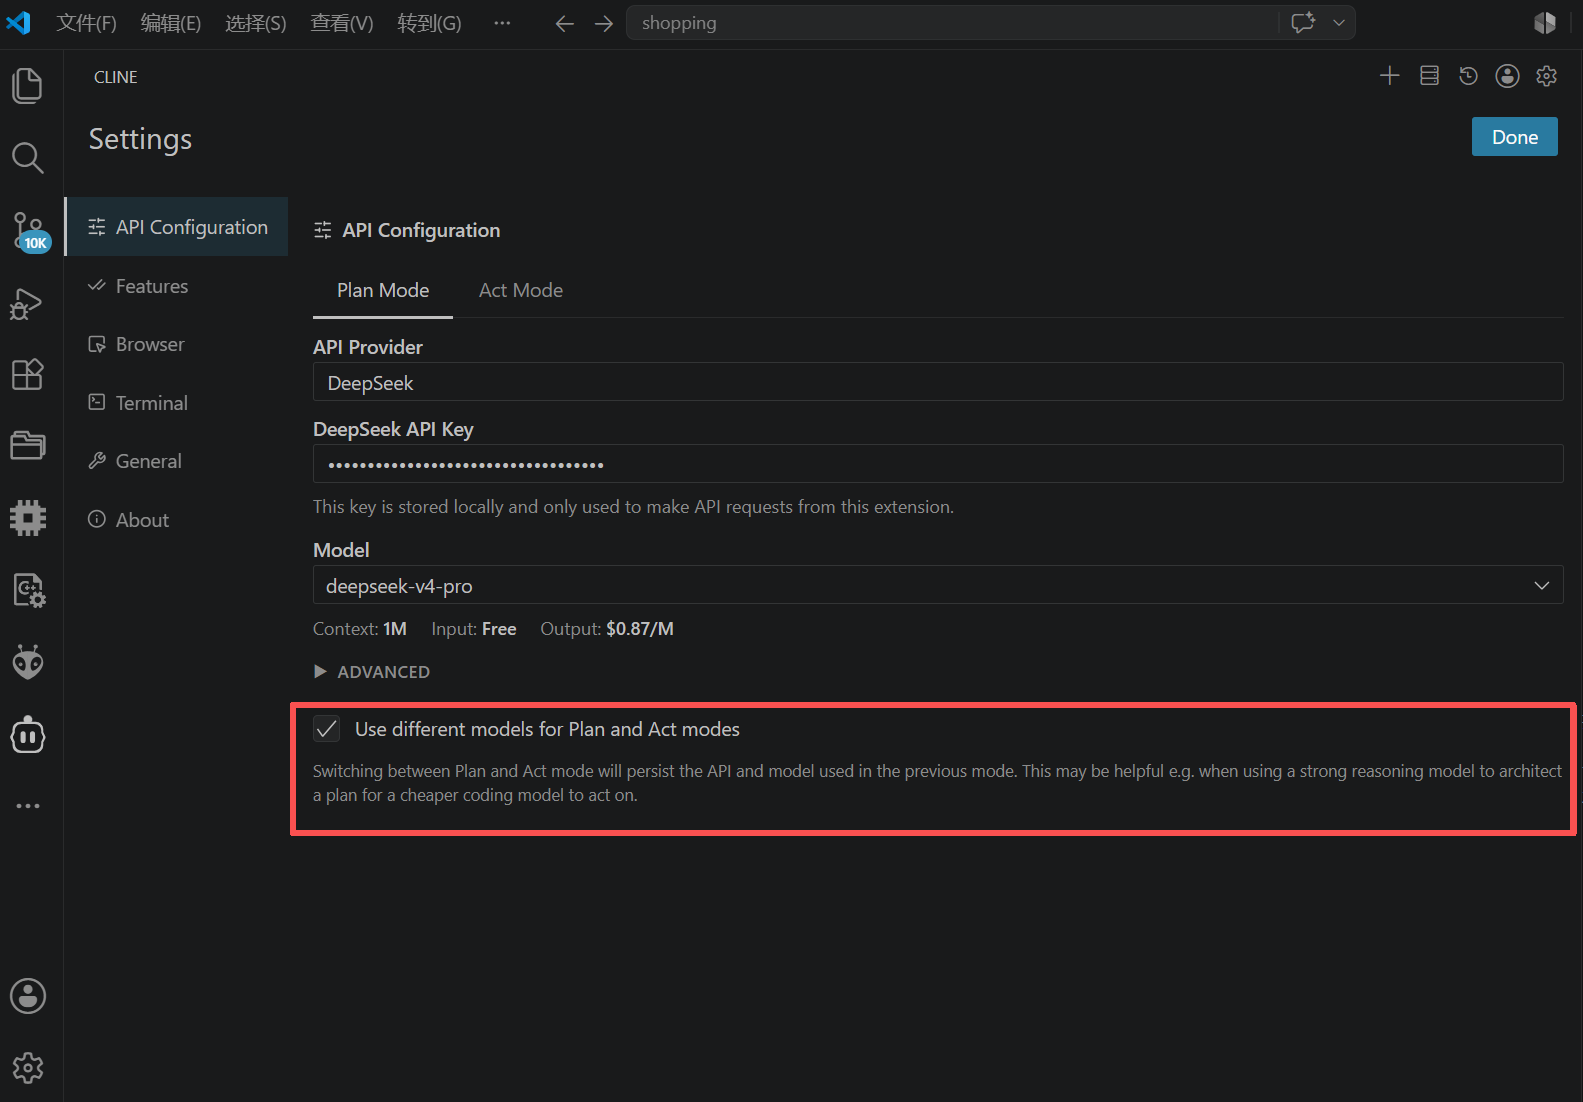1583x1102 pixels.
Task: Open the chat sparkle icon in title bar
Action: pyautogui.click(x=1303, y=22)
